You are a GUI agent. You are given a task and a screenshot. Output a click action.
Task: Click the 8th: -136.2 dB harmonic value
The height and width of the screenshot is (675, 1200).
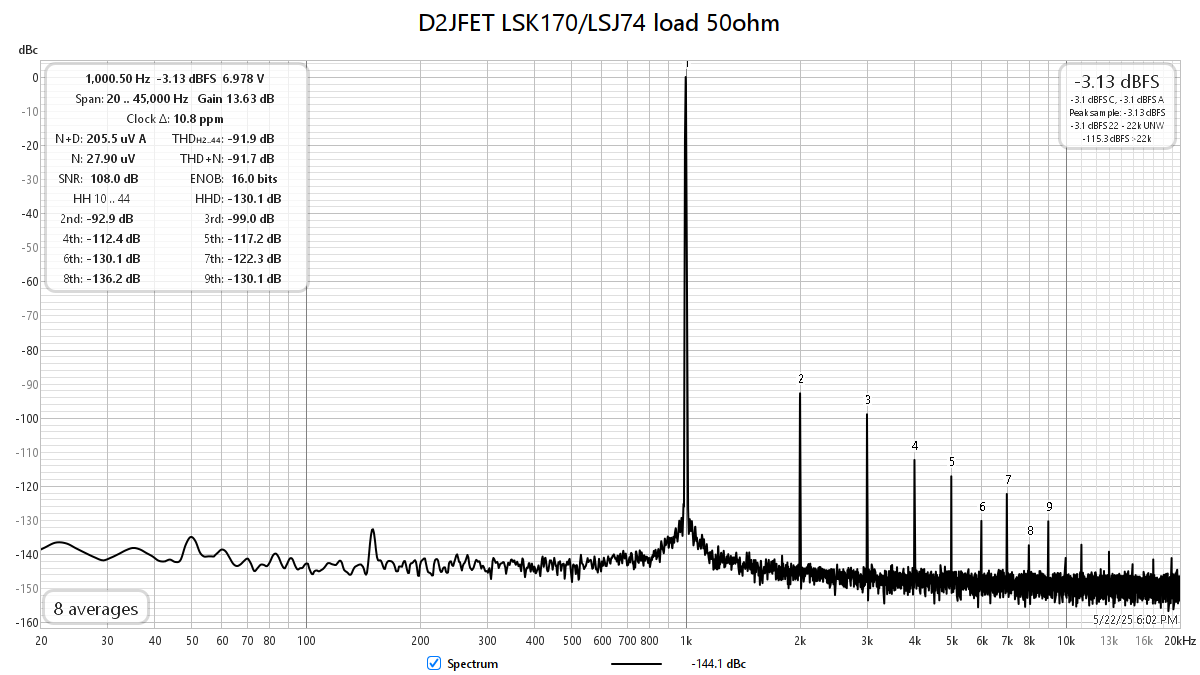click(101, 279)
